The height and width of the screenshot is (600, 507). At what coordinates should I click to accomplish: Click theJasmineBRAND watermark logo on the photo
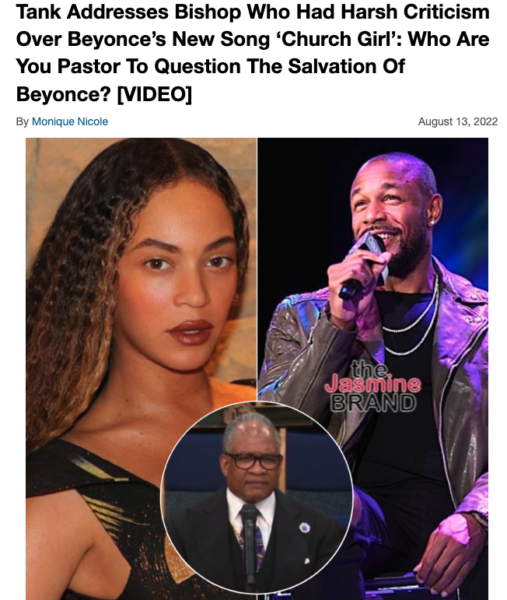[373, 386]
